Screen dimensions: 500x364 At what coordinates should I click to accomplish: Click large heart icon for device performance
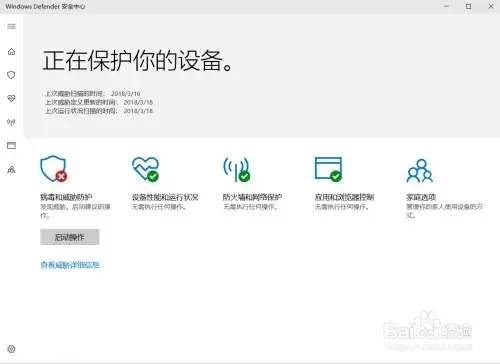pyautogui.click(x=146, y=169)
